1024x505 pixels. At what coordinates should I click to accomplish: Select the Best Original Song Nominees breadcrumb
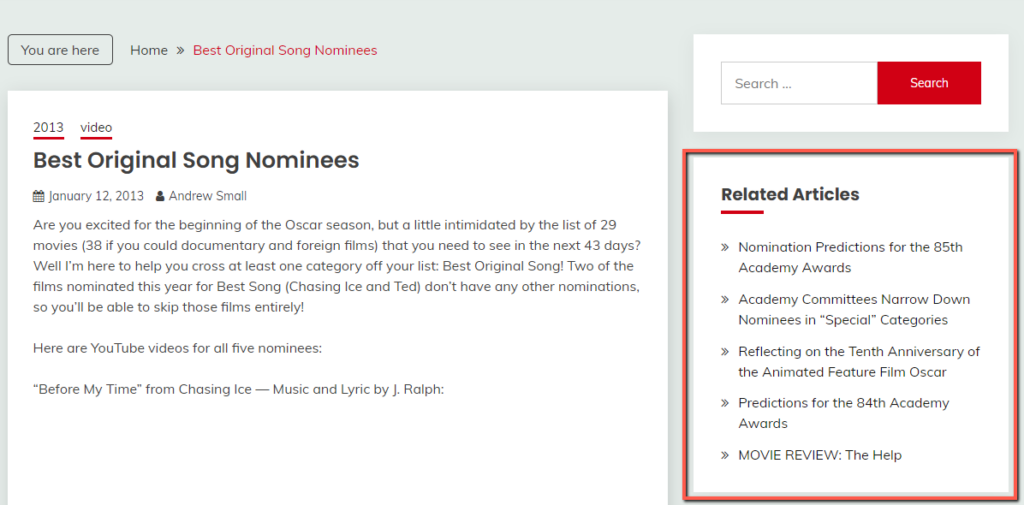285,50
